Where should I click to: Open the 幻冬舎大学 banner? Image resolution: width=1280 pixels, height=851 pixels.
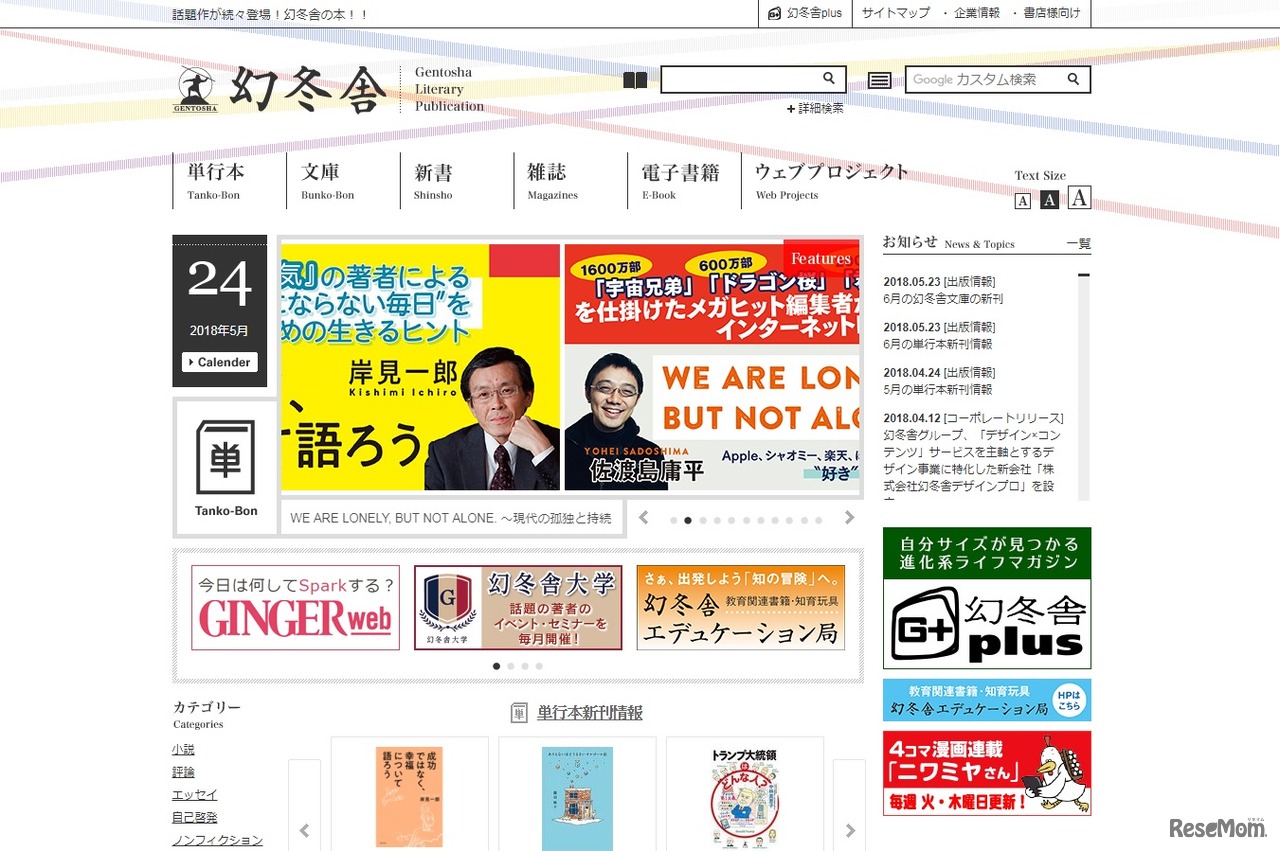pos(518,608)
